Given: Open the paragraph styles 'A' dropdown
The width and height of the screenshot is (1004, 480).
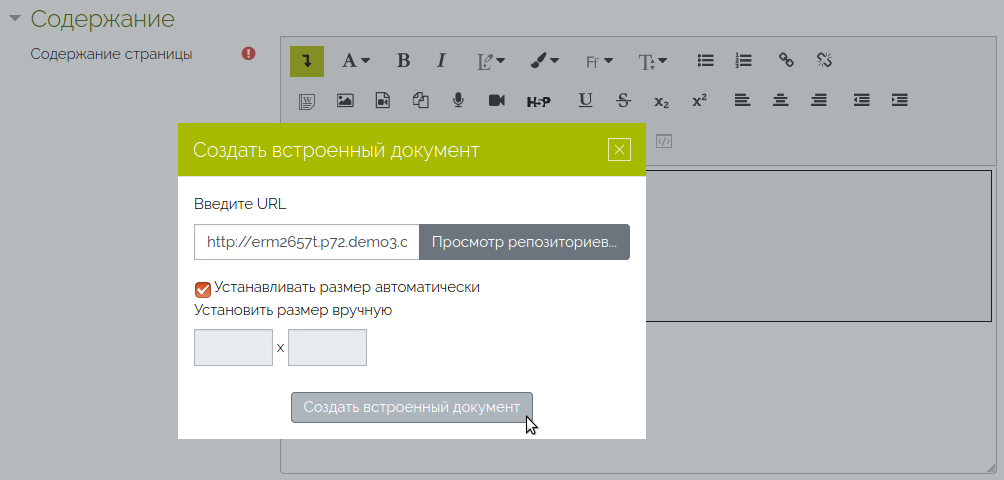Looking at the screenshot, I should click(356, 61).
